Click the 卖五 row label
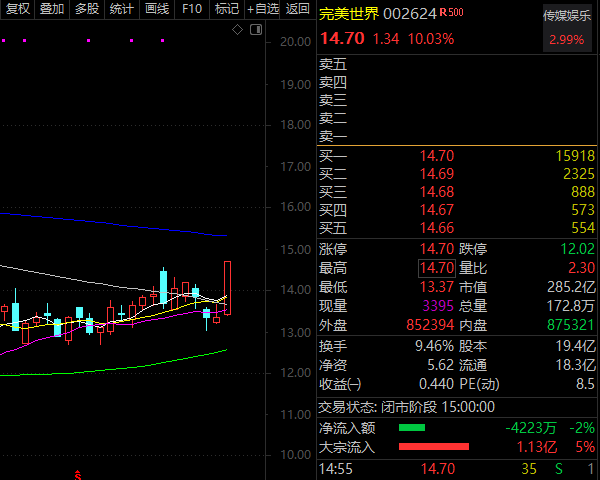 (x=333, y=64)
